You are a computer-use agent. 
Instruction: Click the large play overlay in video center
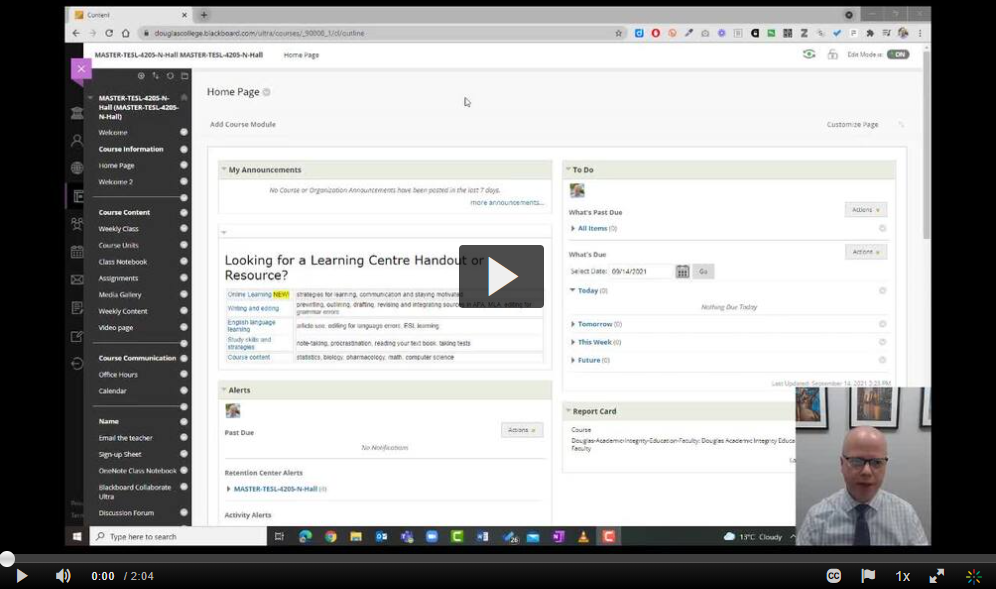pyautogui.click(x=501, y=276)
